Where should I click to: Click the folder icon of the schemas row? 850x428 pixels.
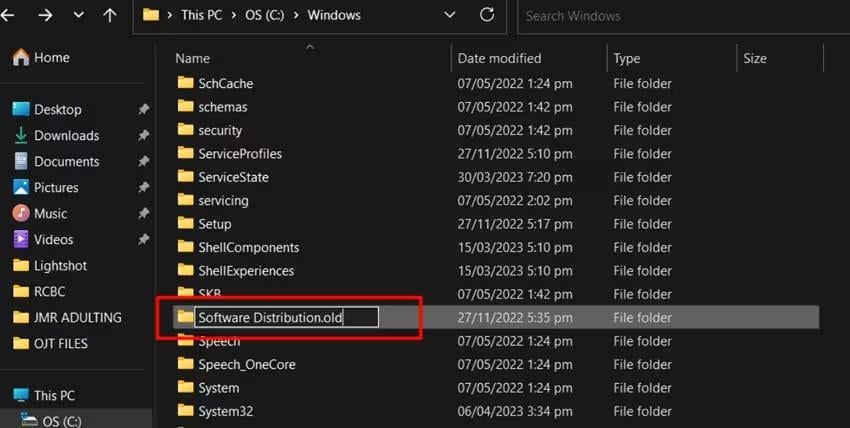(x=185, y=106)
